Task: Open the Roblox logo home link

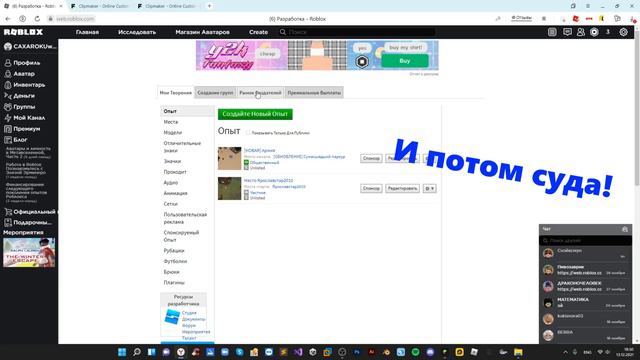Action: (x=23, y=32)
